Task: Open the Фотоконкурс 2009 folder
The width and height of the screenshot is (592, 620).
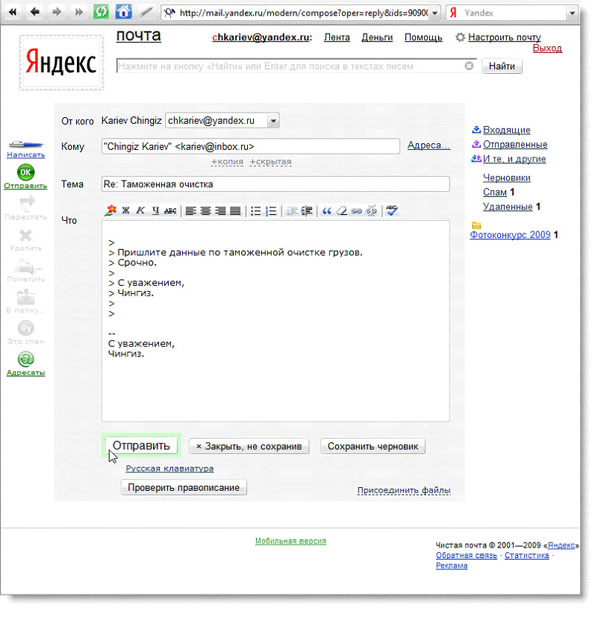Action: coord(510,235)
